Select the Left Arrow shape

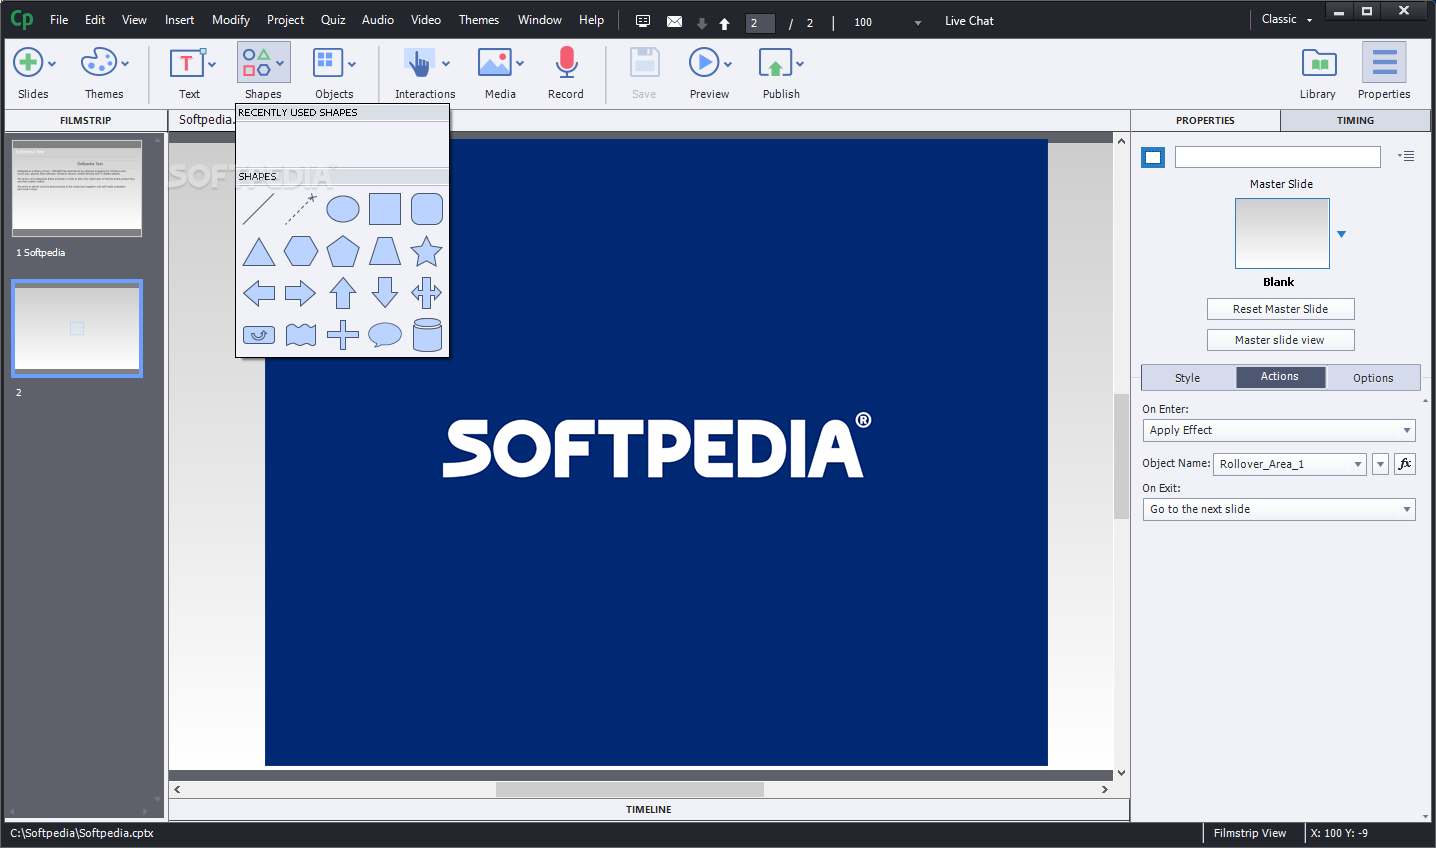(x=259, y=293)
